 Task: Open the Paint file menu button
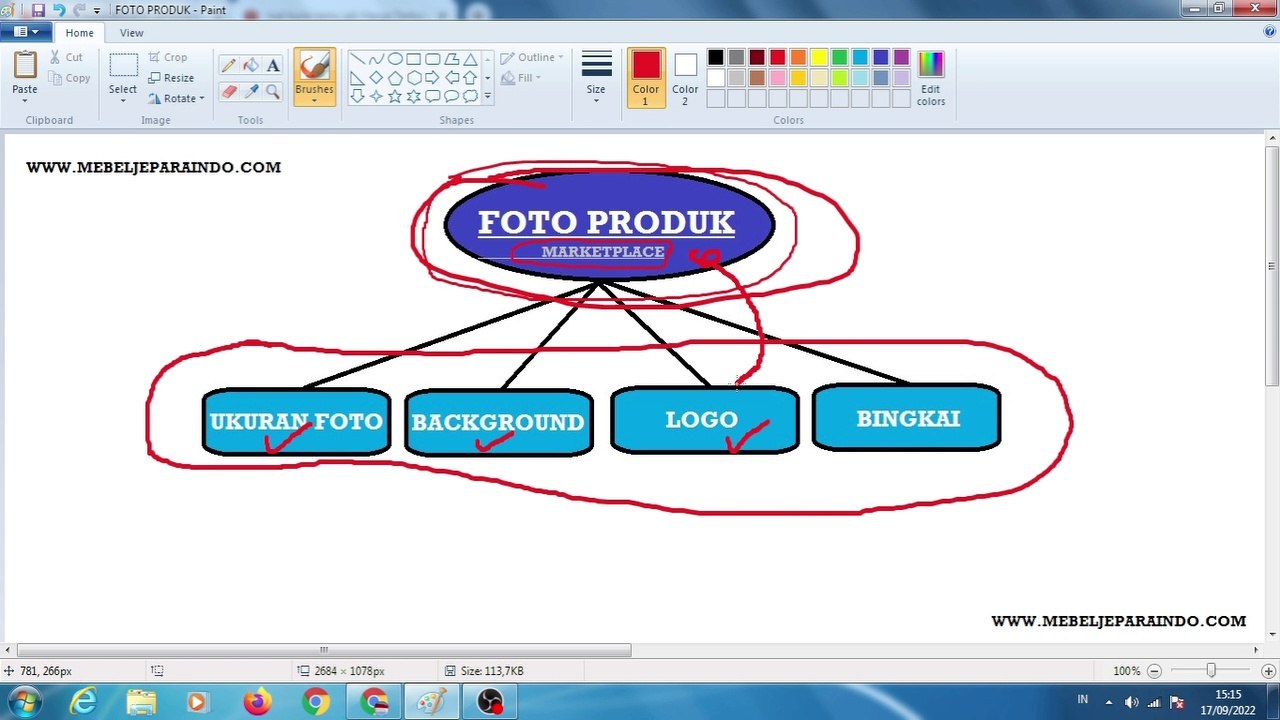click(26, 32)
